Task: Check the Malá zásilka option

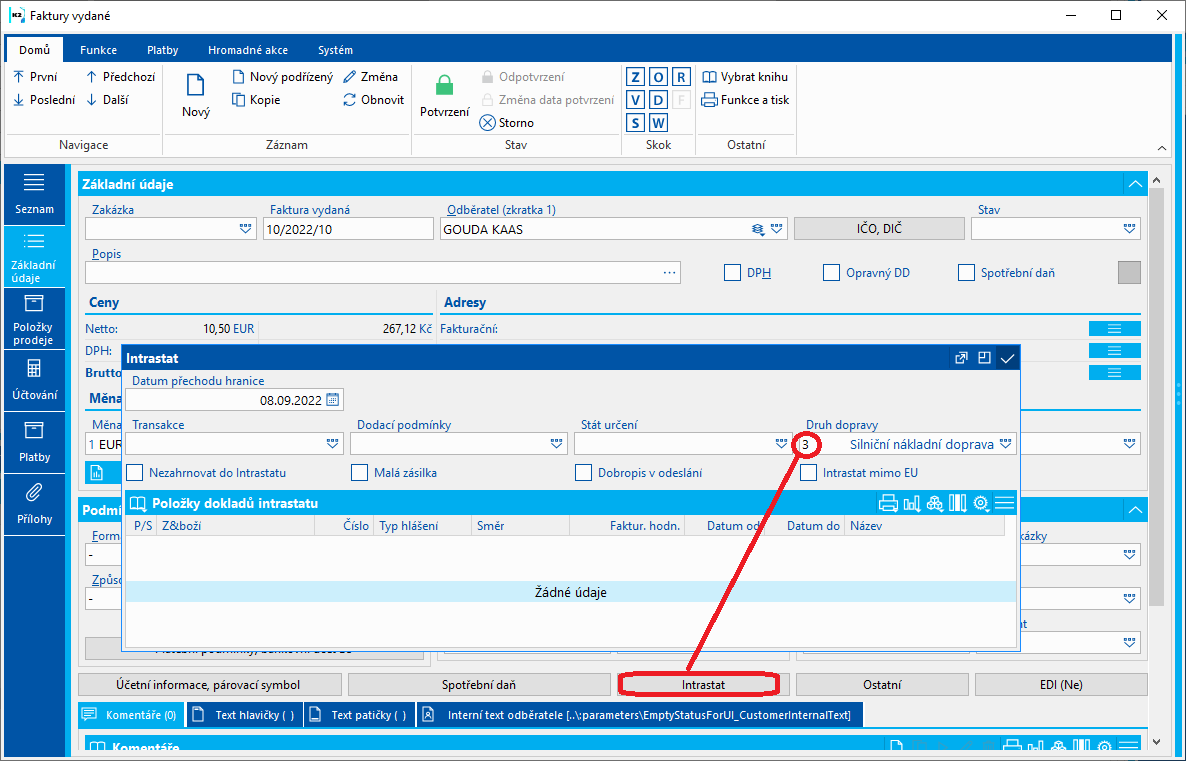Action: click(x=359, y=473)
